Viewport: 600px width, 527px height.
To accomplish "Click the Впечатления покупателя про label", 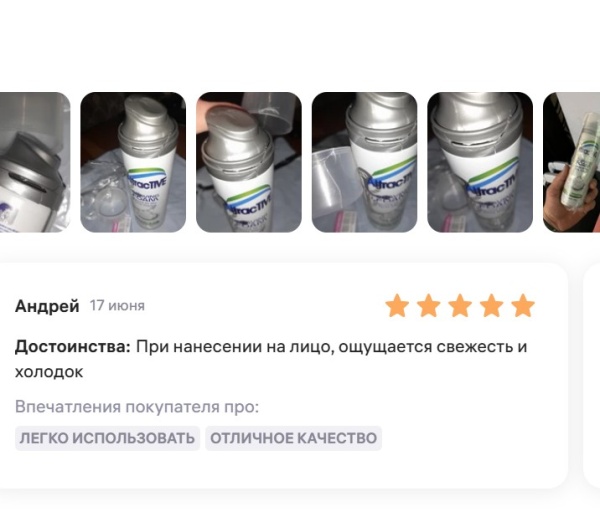I will pos(137,407).
